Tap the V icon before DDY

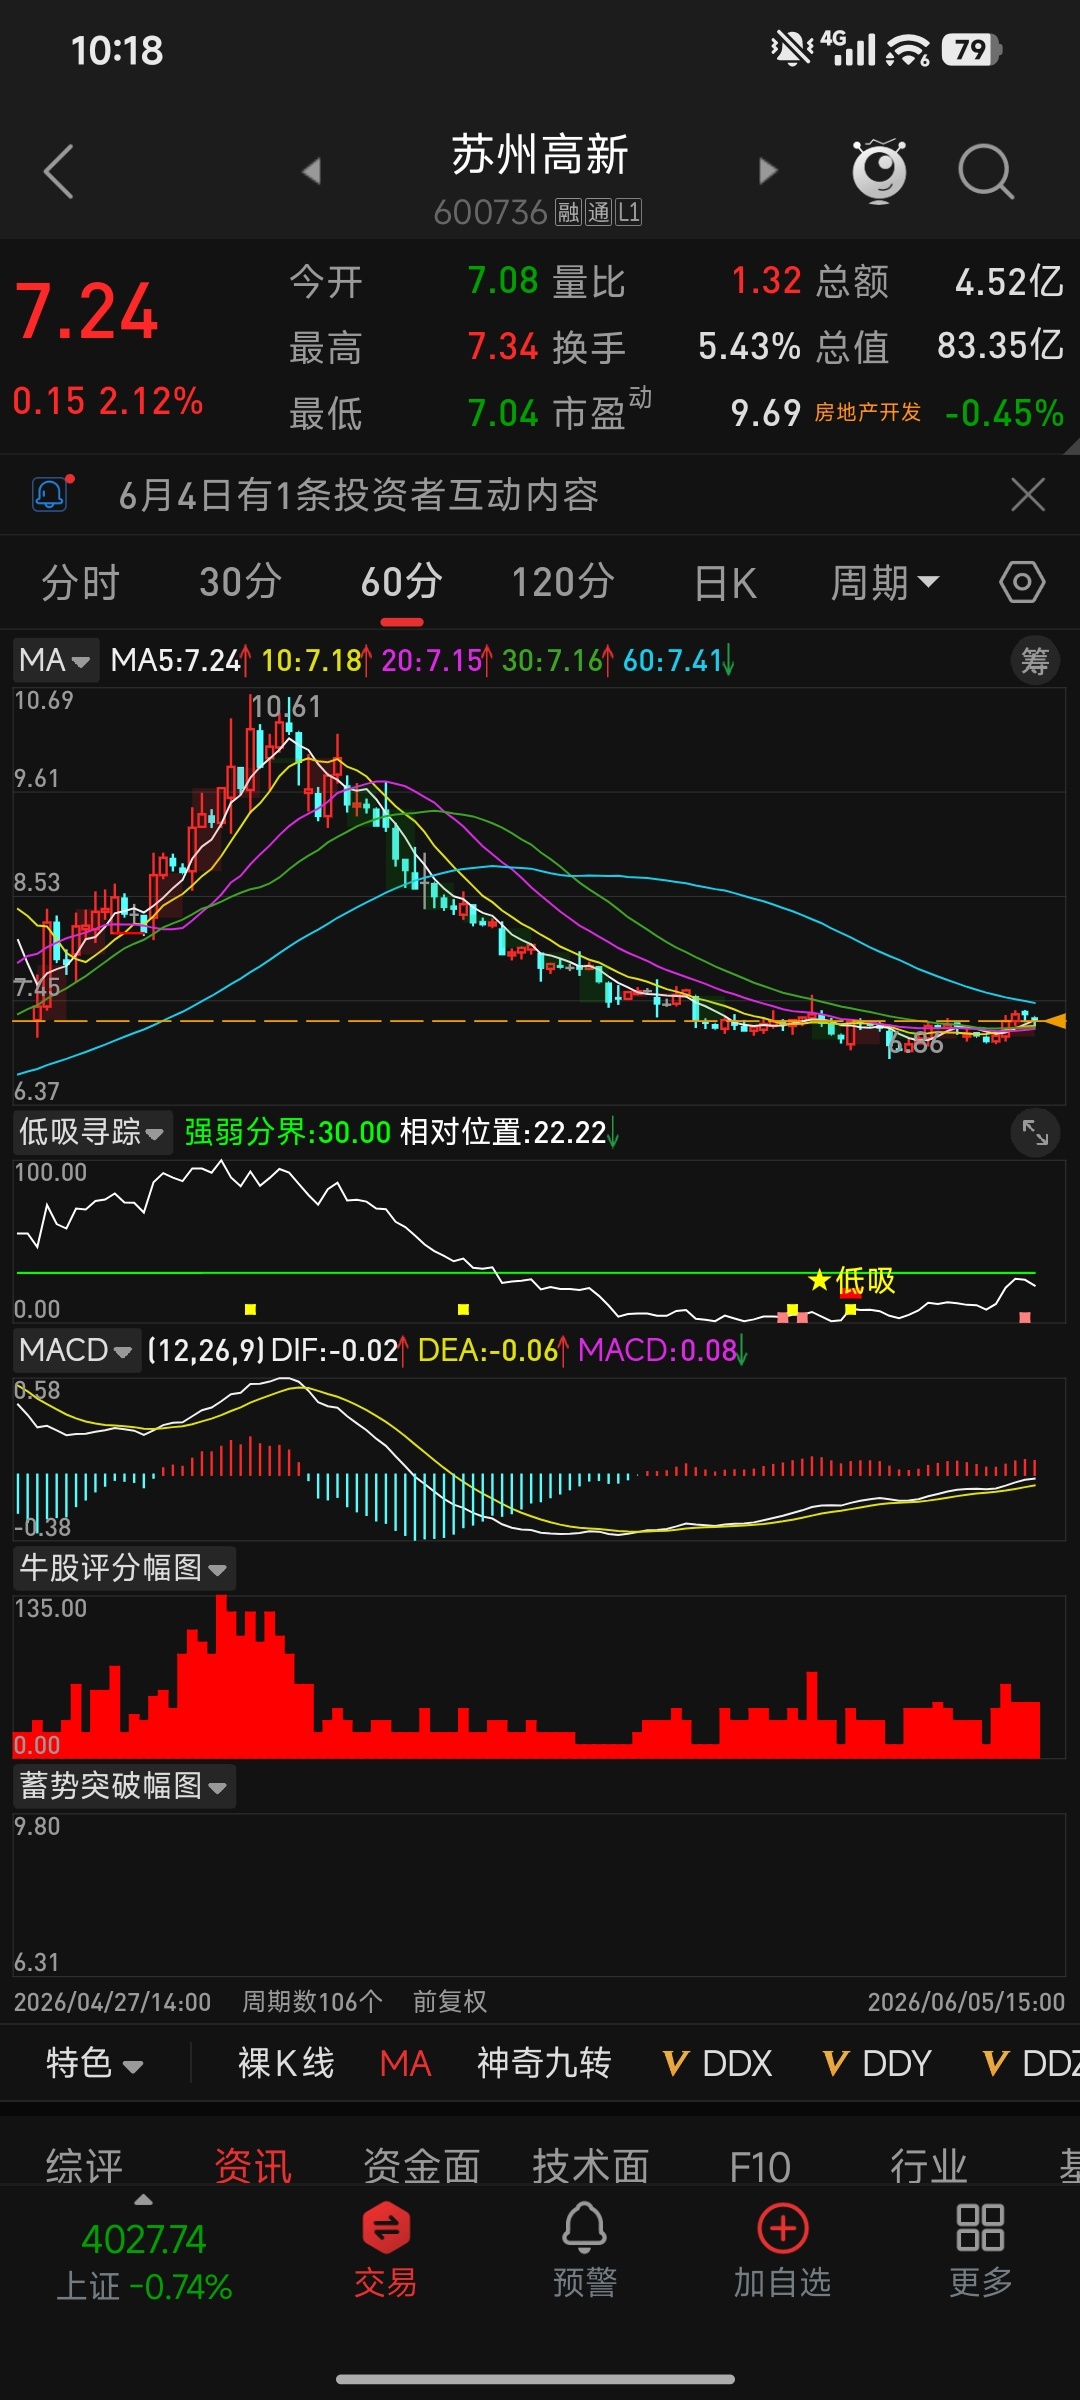click(x=836, y=2063)
